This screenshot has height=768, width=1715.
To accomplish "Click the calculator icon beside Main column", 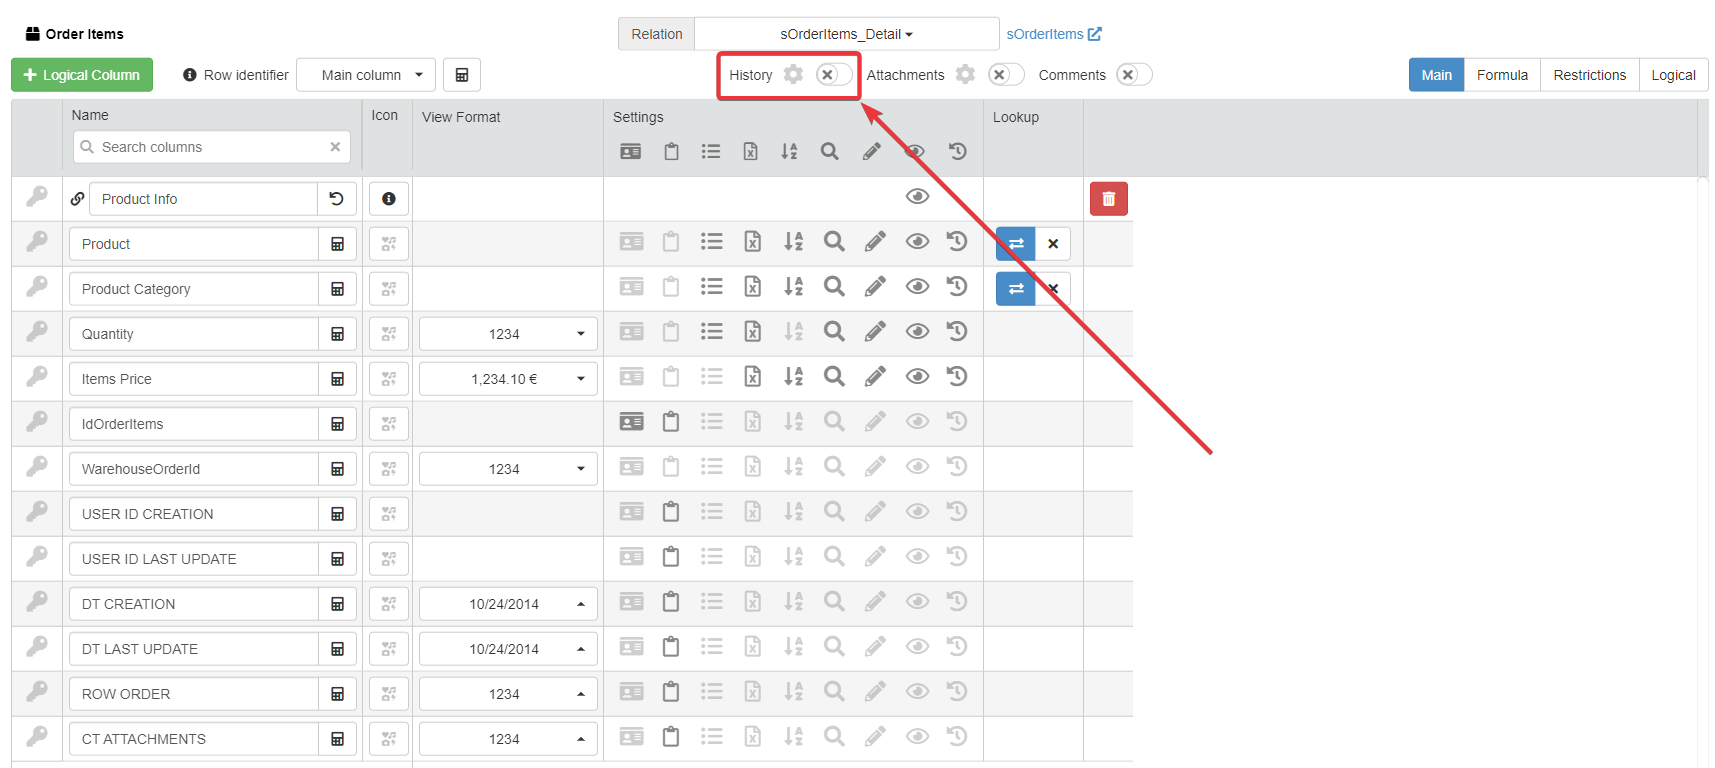I will click(x=462, y=75).
